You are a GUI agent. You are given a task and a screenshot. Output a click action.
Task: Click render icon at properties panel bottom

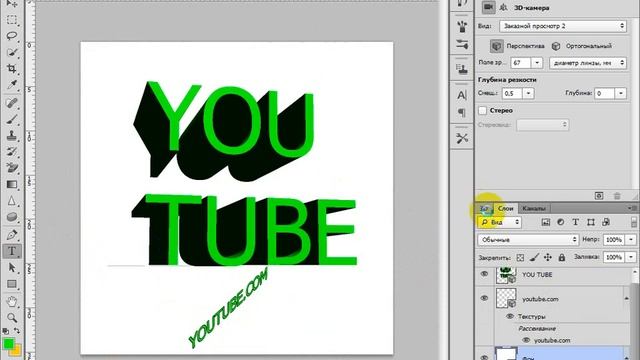[x=599, y=196]
